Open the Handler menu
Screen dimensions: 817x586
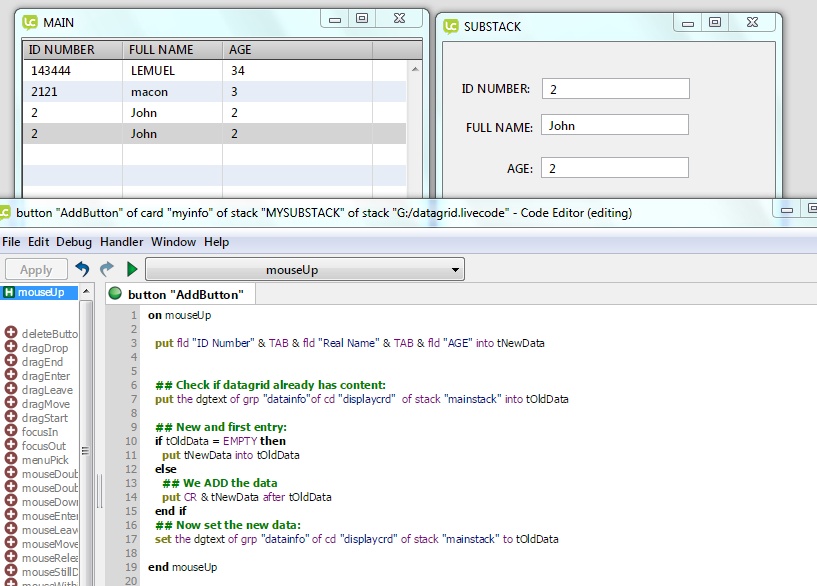[121, 242]
